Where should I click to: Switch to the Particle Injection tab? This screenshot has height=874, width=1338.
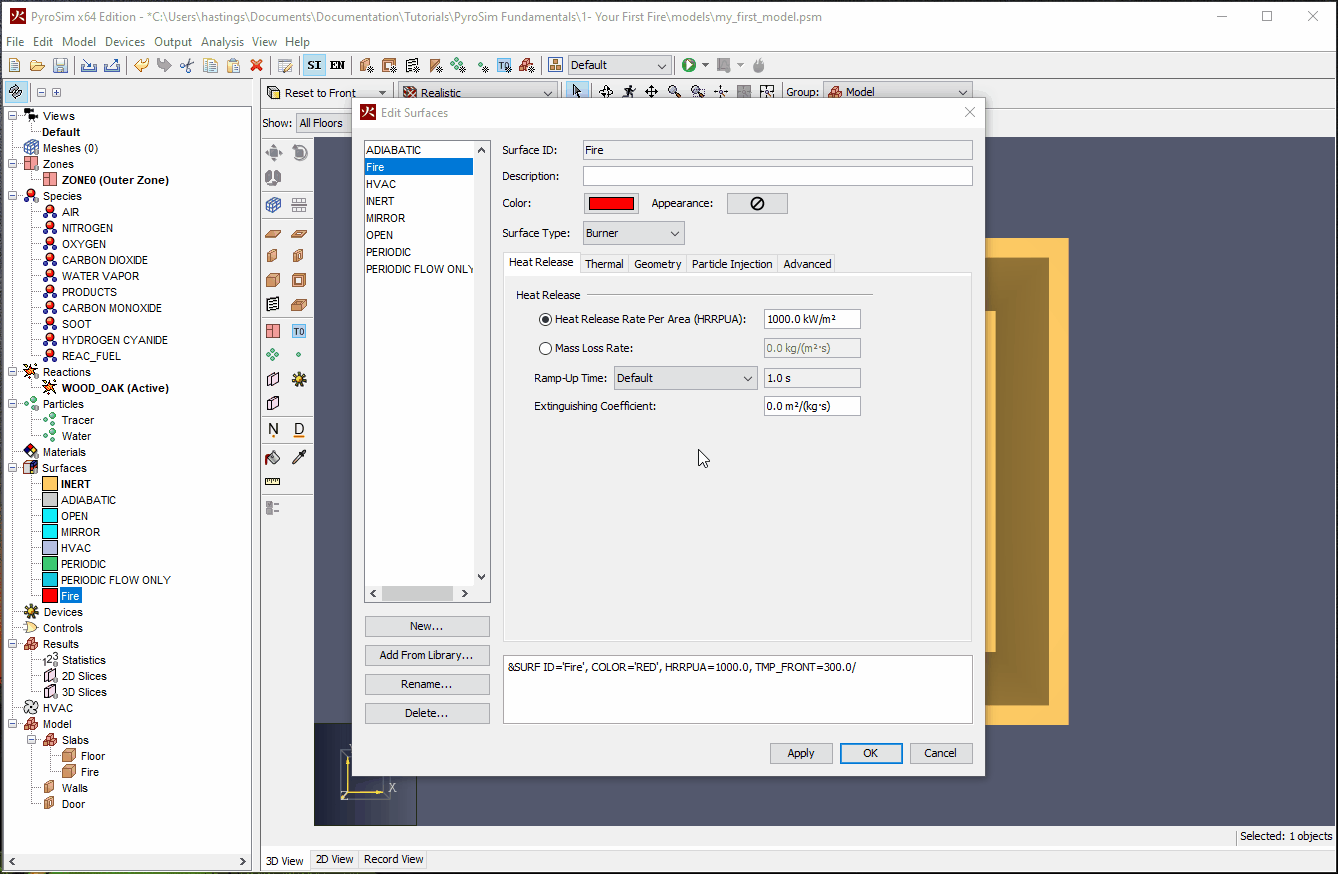(732, 264)
